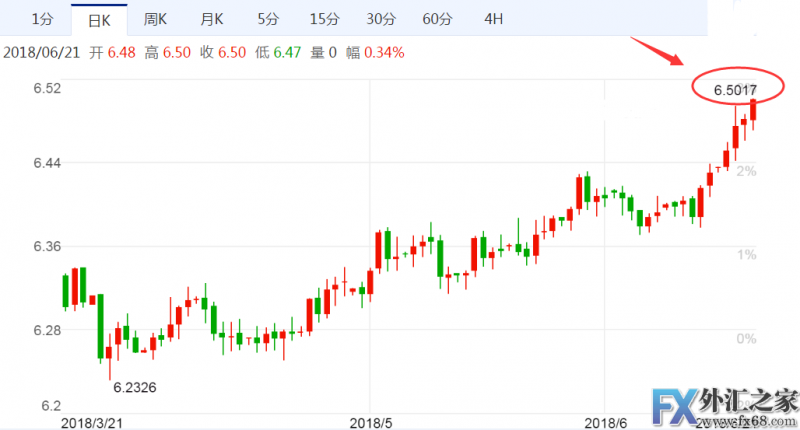Switch to 月K monthly chart tab
The image size is (800, 430).
213,19
